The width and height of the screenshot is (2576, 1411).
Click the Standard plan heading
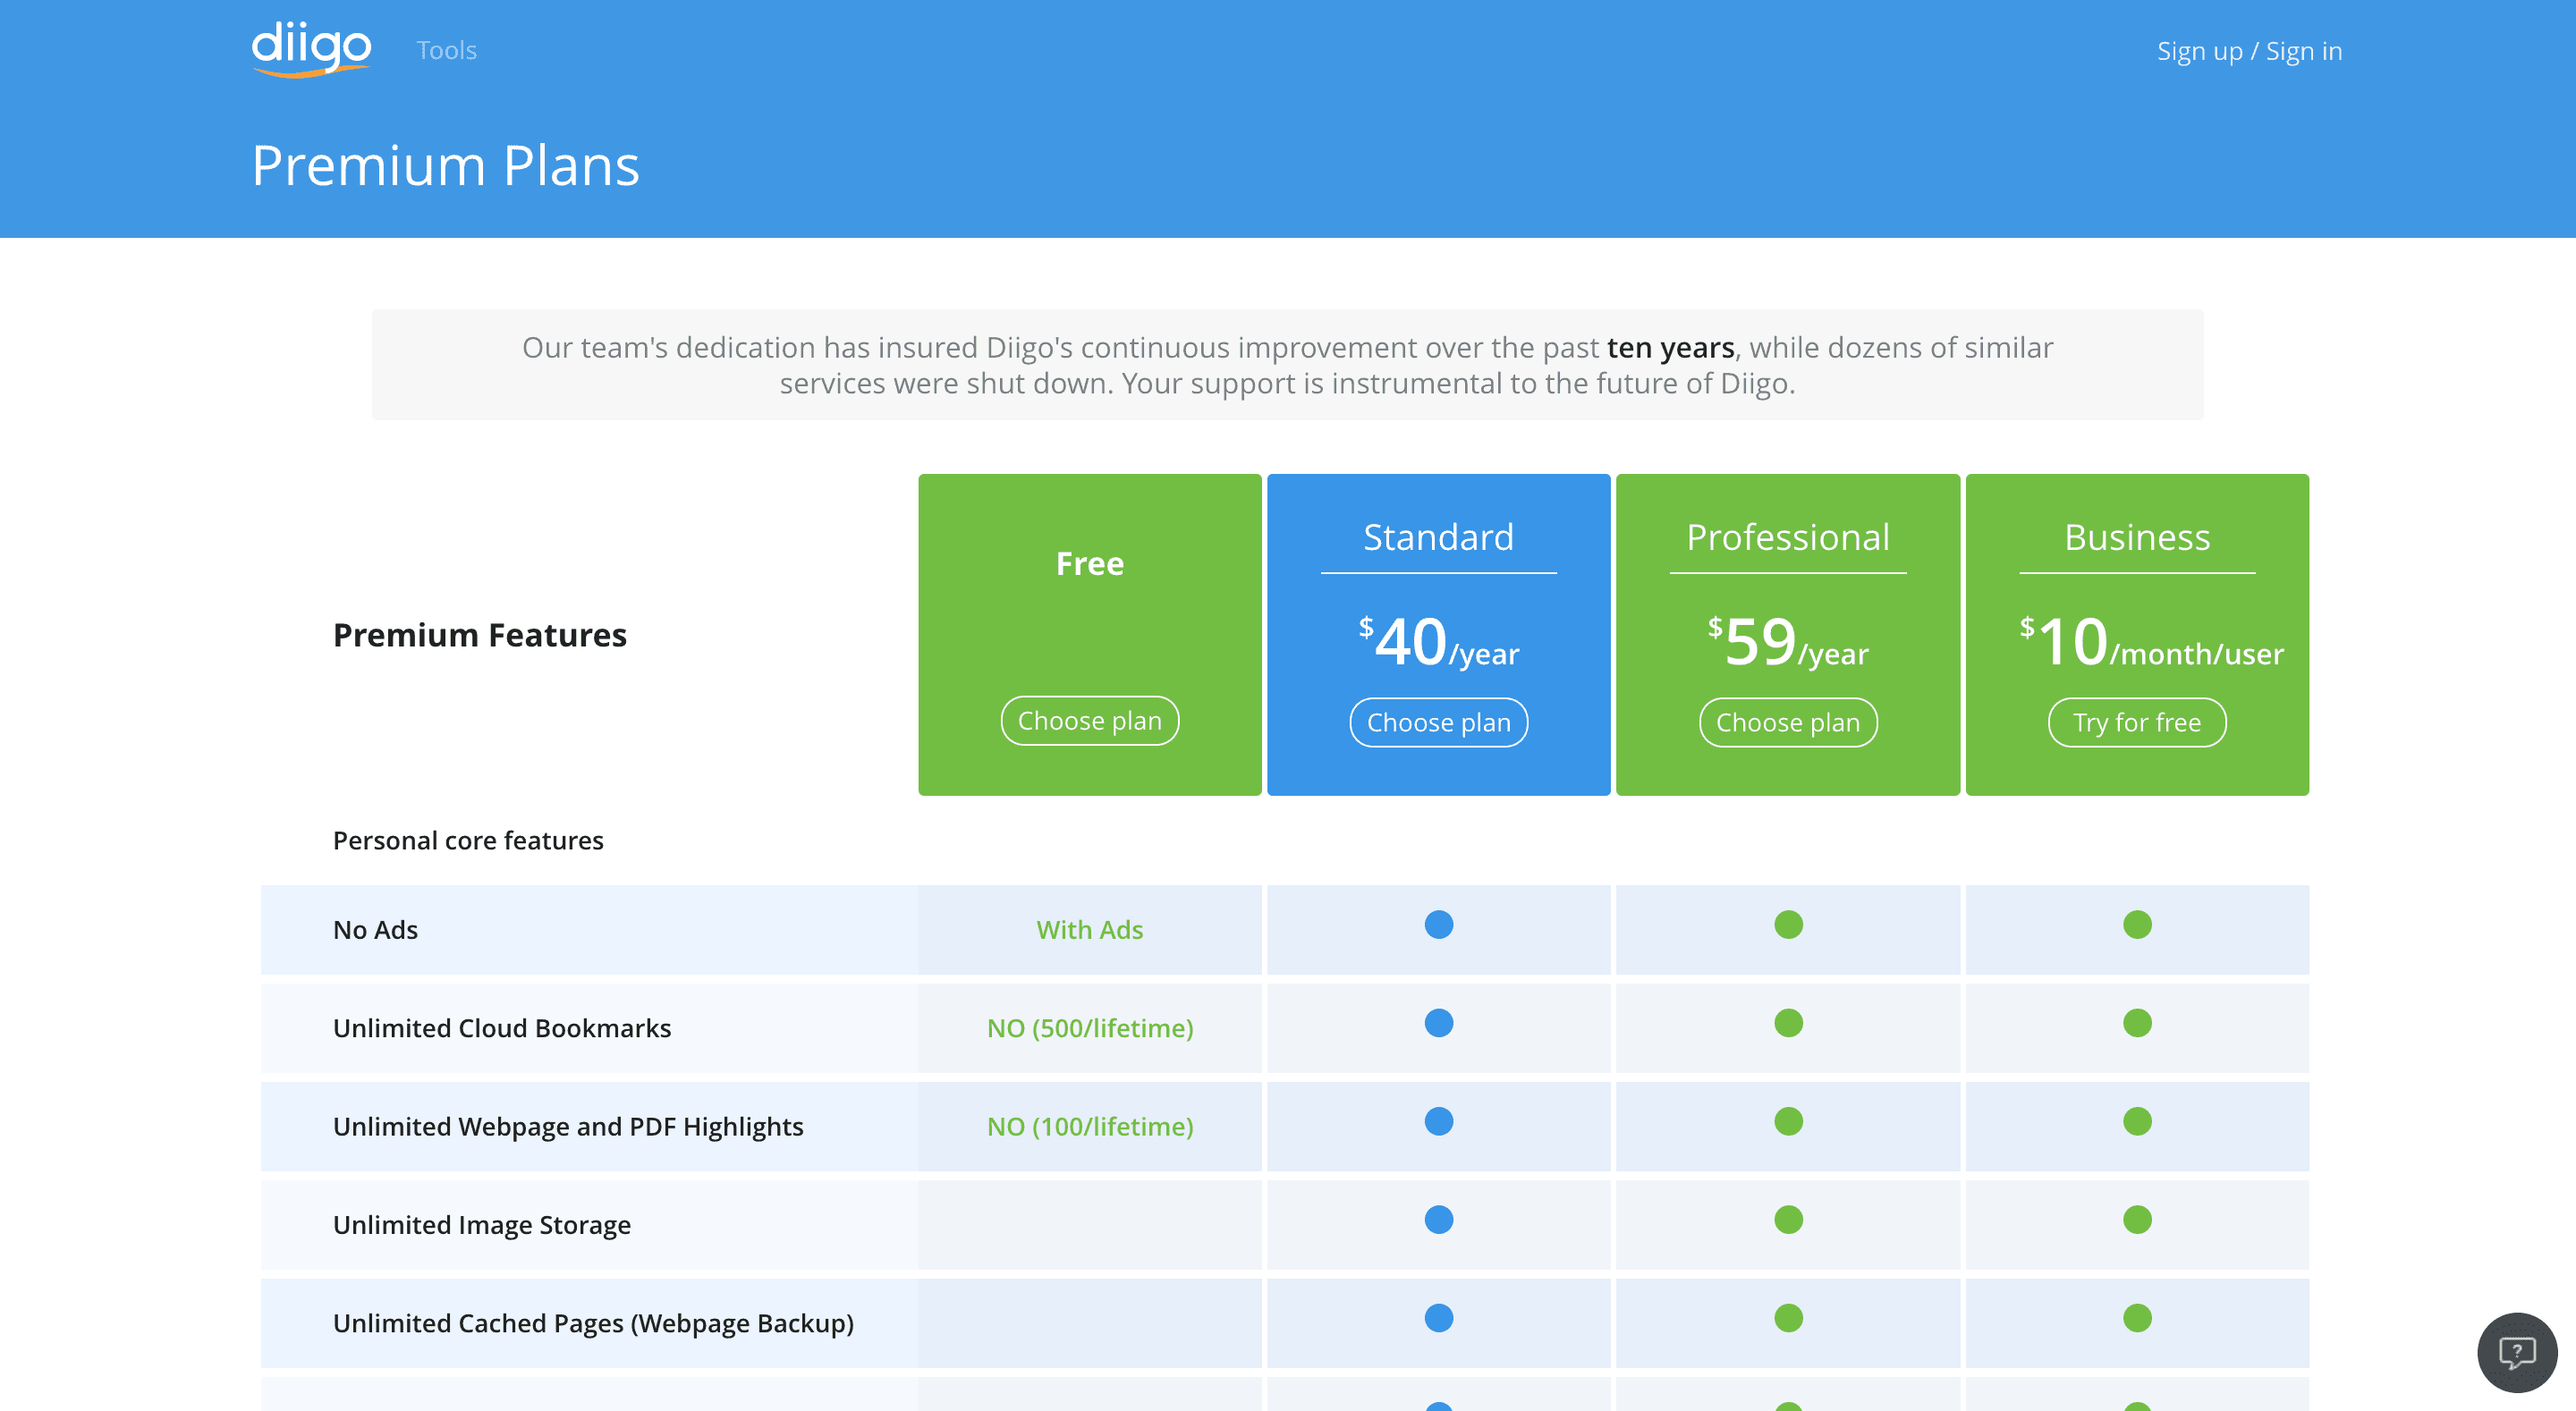[1438, 537]
